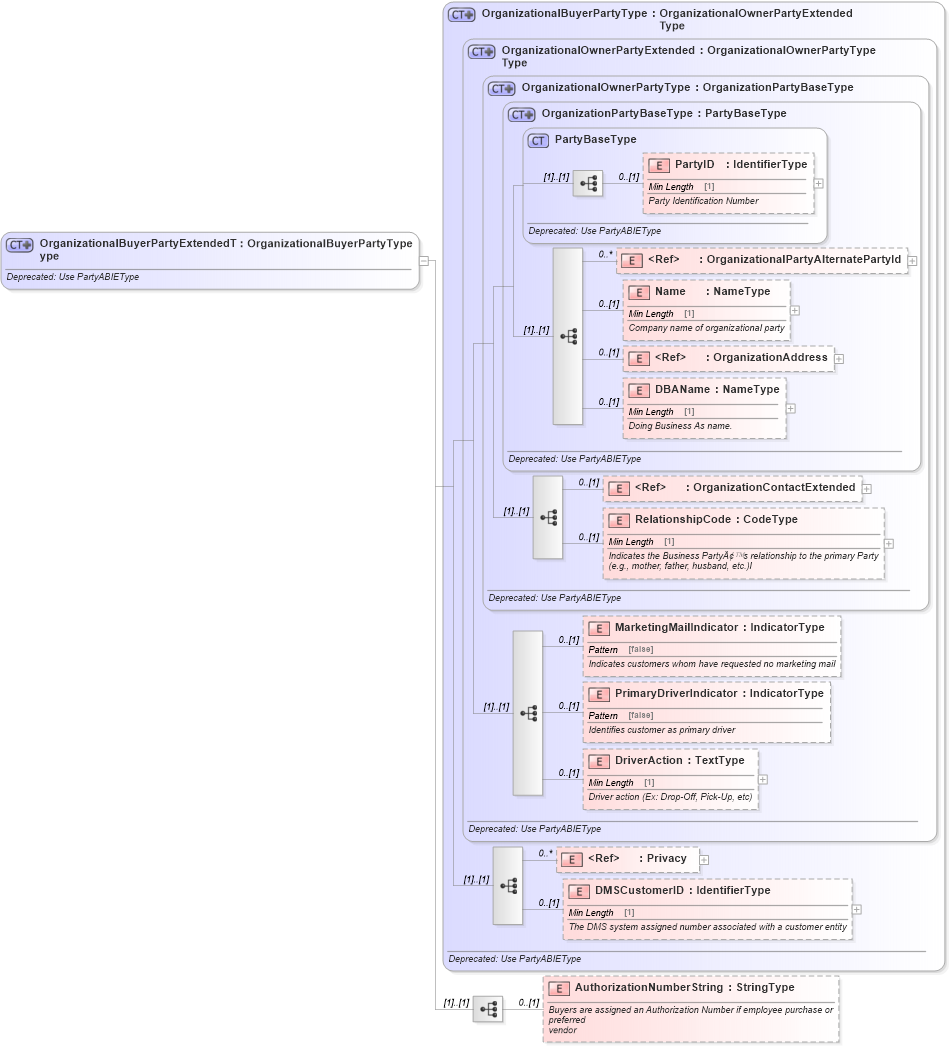
Task: Click the compositor icon beside AuthorizationNumberString
Action: (489, 1009)
